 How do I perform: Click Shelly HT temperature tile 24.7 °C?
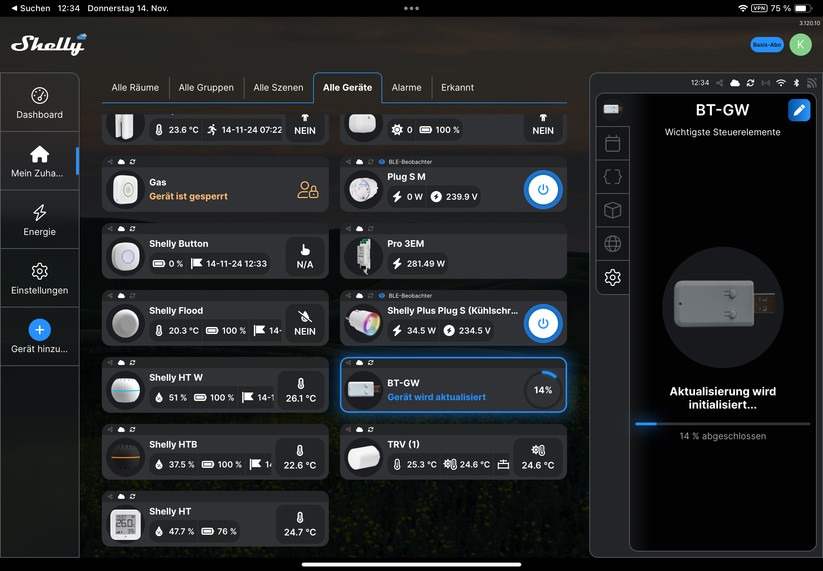(x=300, y=524)
